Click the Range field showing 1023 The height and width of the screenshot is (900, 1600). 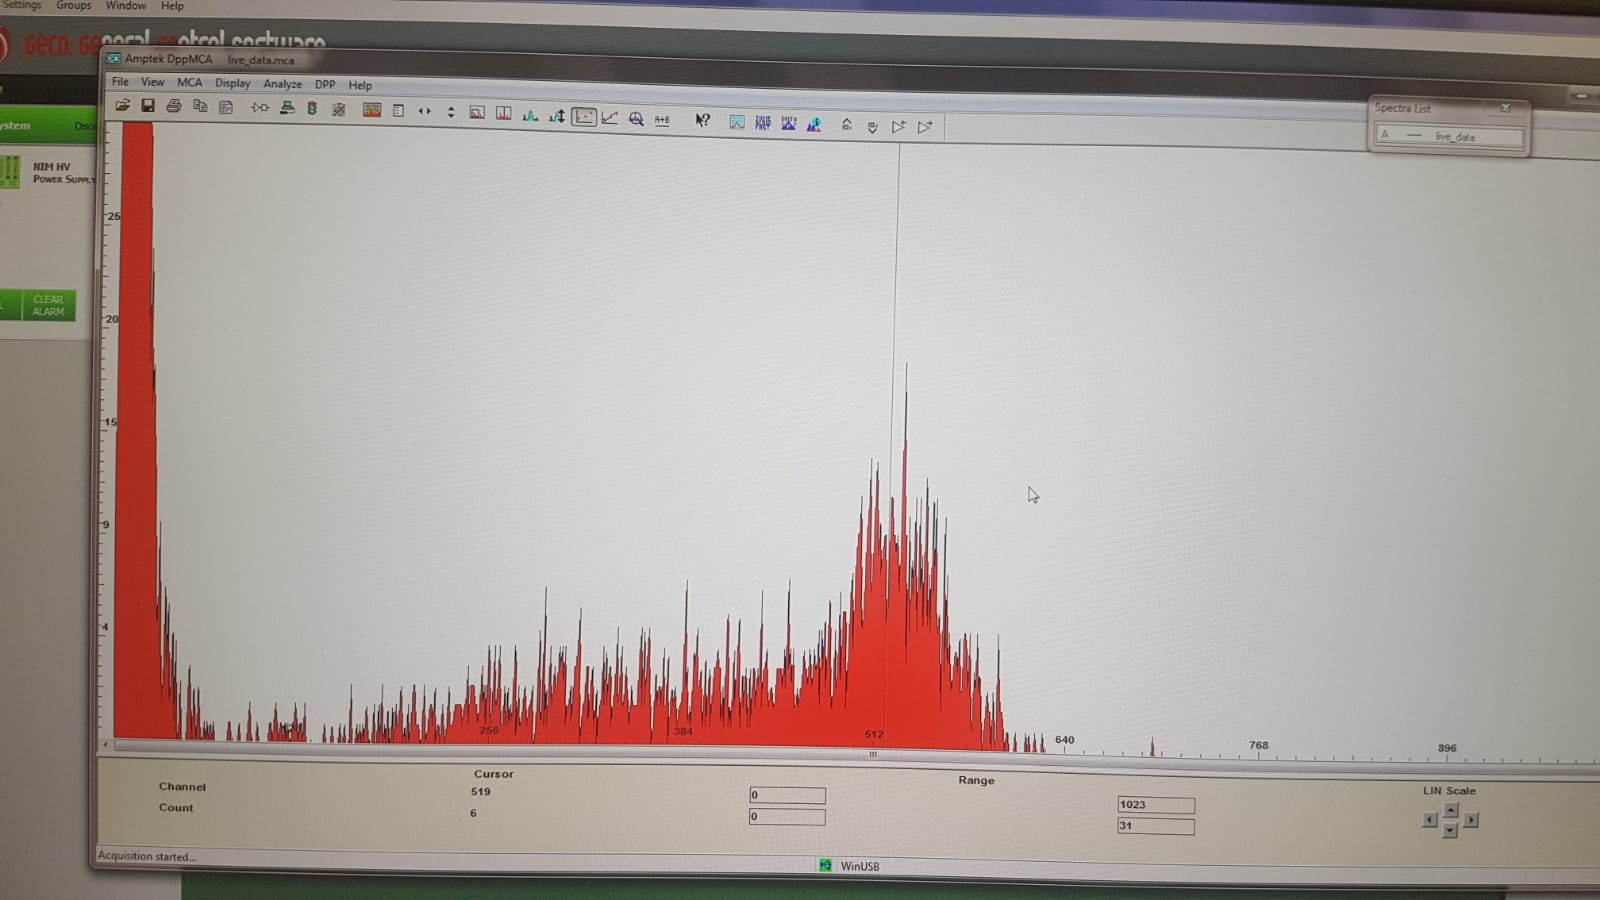coord(1155,805)
